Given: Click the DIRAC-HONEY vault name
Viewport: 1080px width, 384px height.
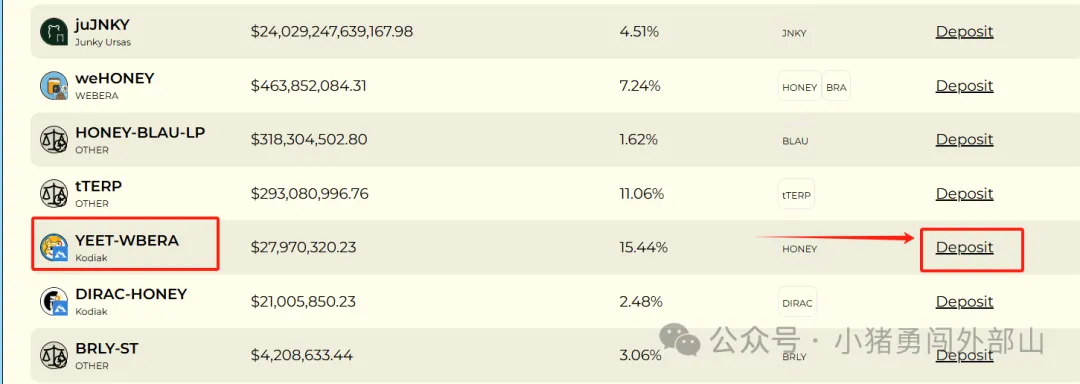Looking at the screenshot, I should tap(131, 294).
